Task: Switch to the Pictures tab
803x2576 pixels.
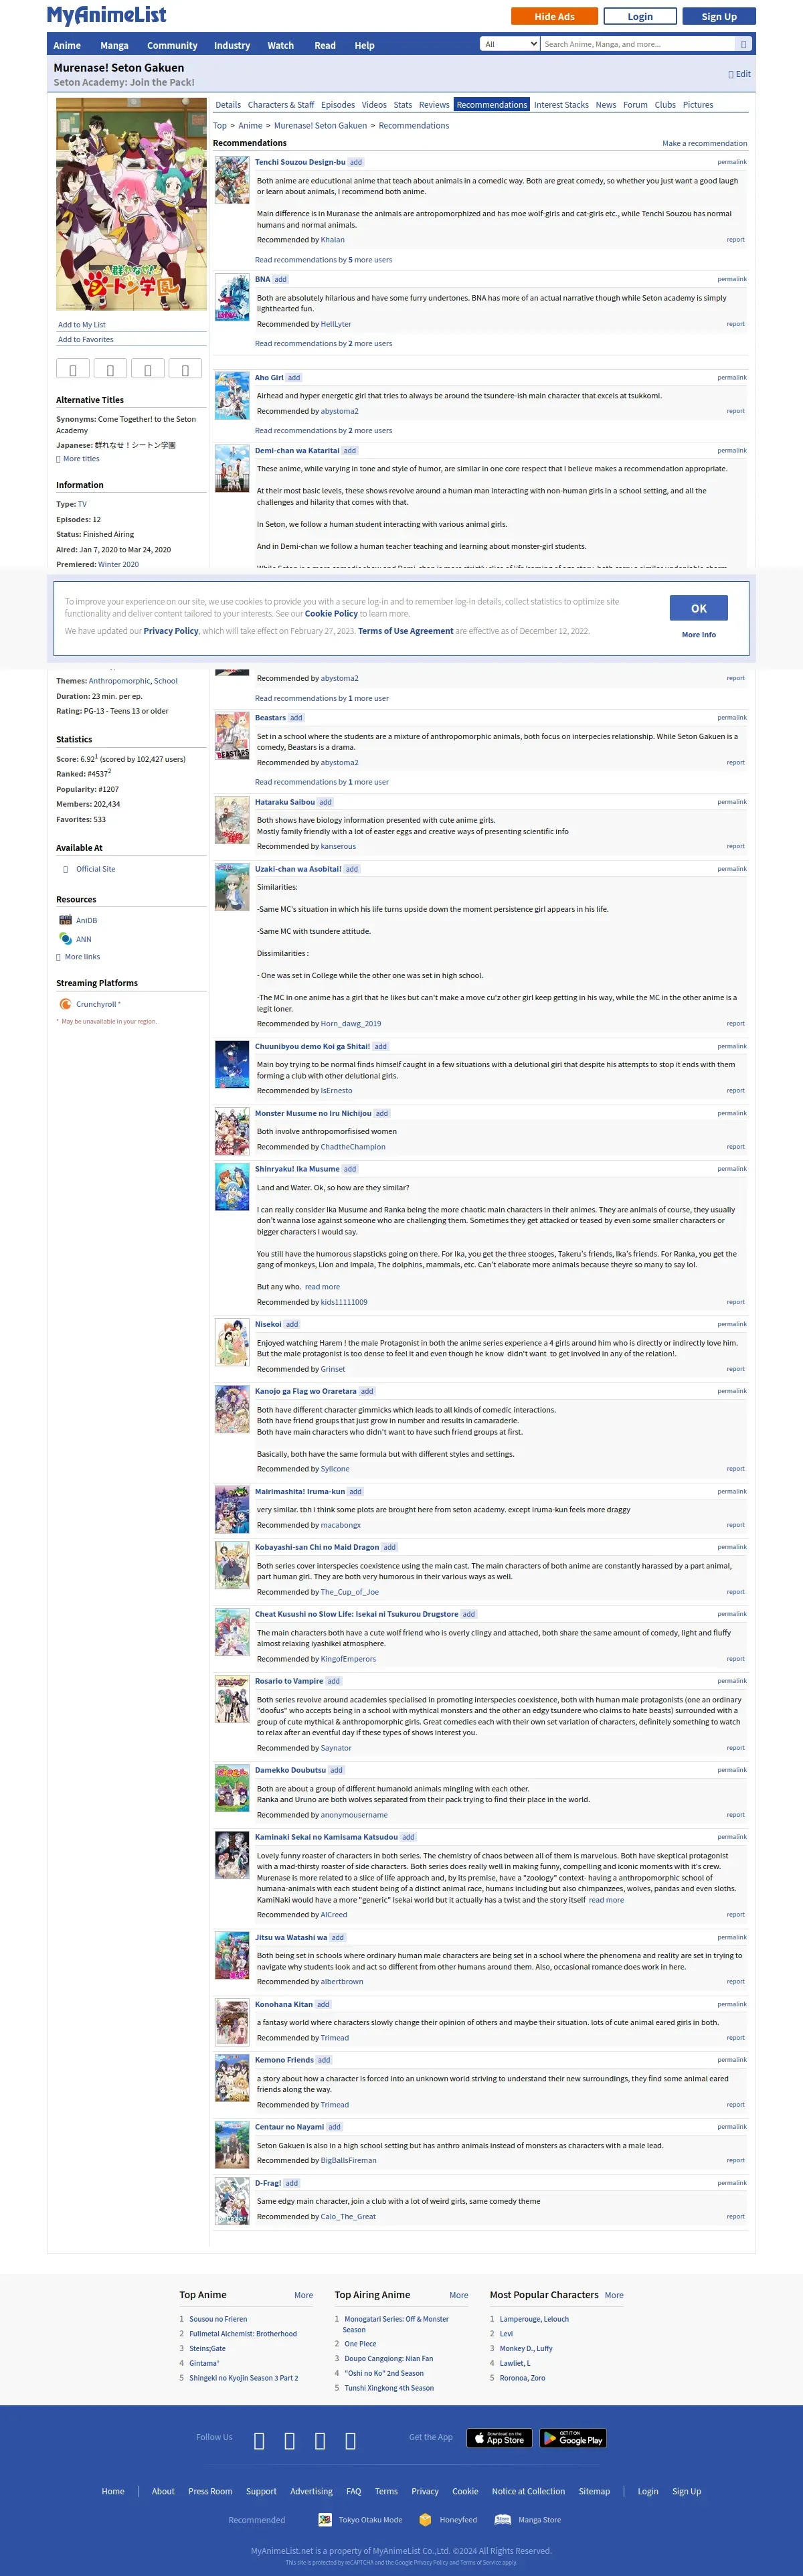Action: pos(698,105)
